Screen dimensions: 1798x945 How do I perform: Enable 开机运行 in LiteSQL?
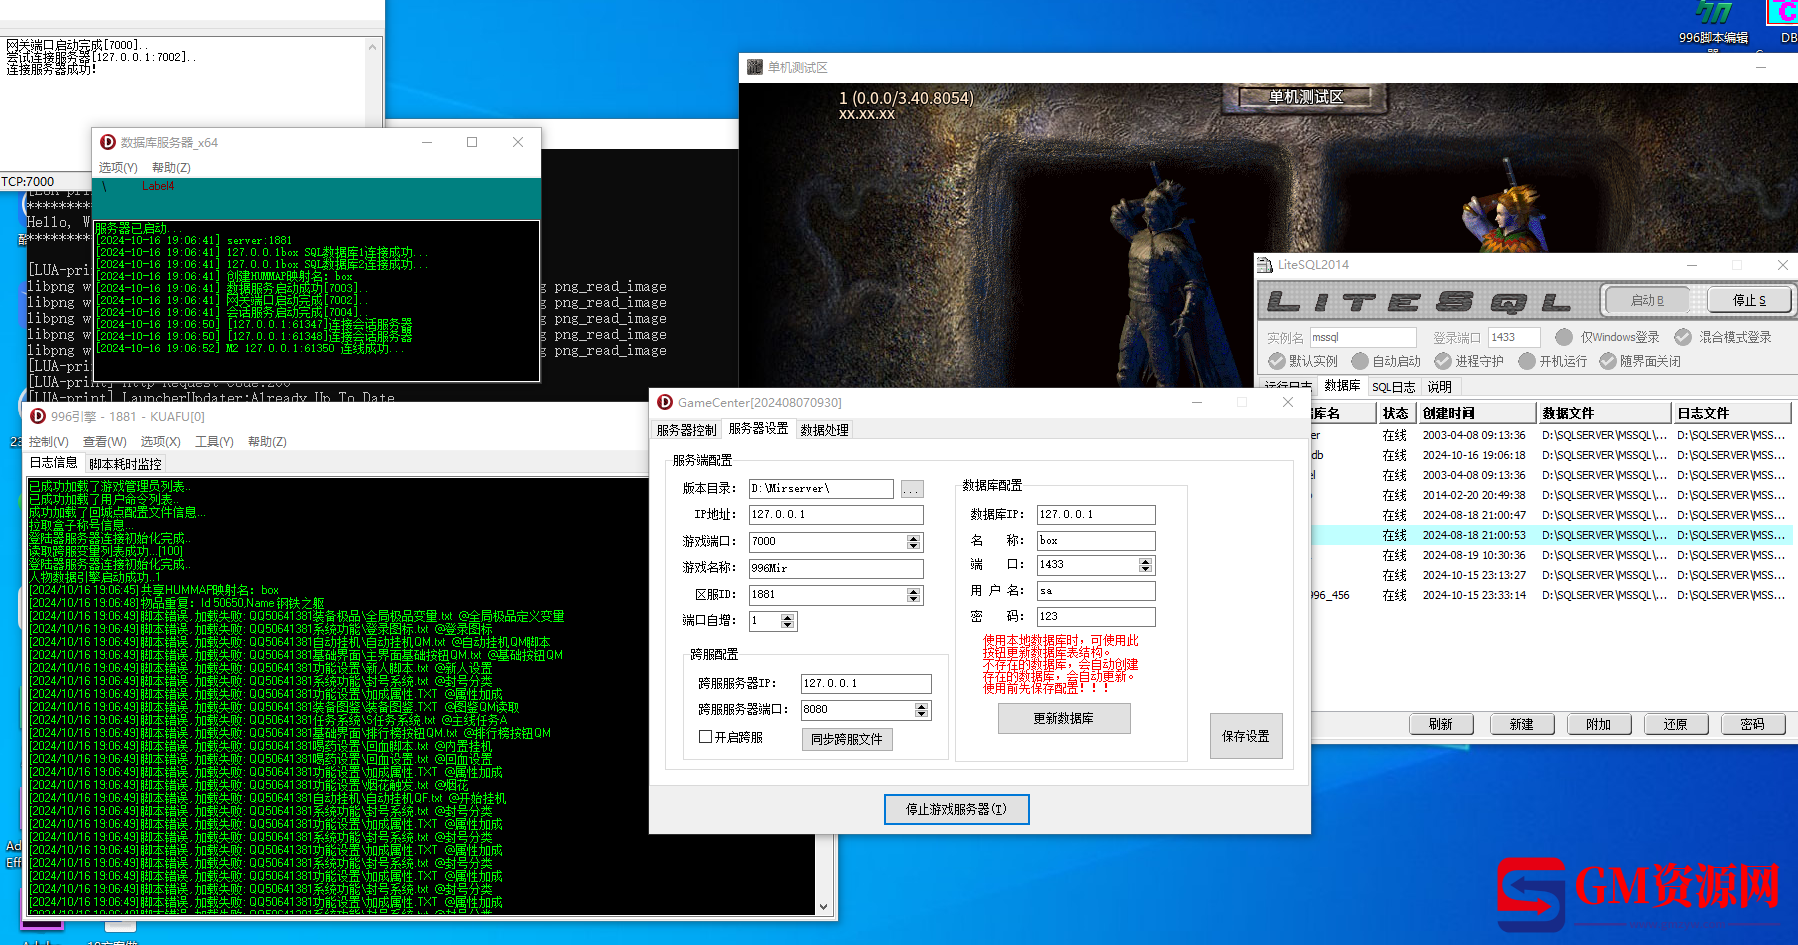[x=1527, y=361]
